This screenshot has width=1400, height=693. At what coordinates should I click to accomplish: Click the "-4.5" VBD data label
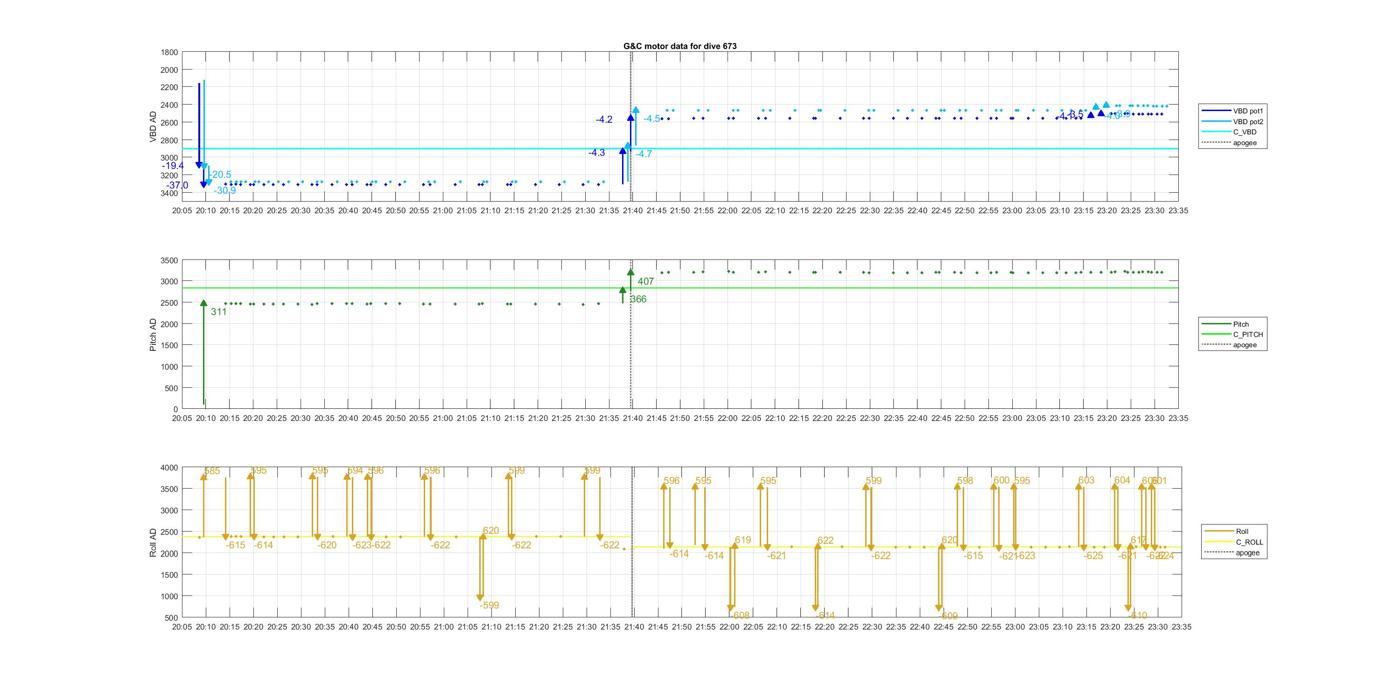[x=651, y=119]
